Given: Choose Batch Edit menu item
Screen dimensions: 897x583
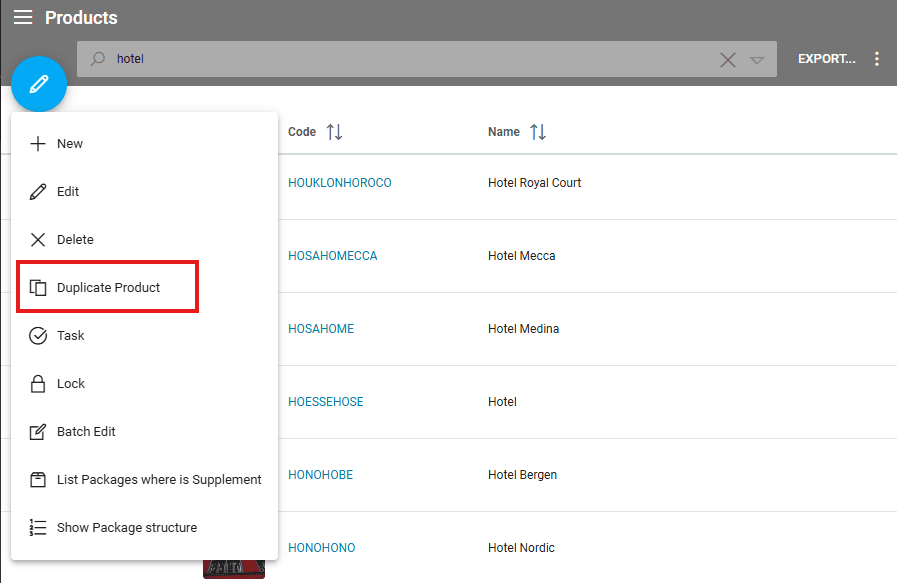Looking at the screenshot, I should [x=86, y=432].
